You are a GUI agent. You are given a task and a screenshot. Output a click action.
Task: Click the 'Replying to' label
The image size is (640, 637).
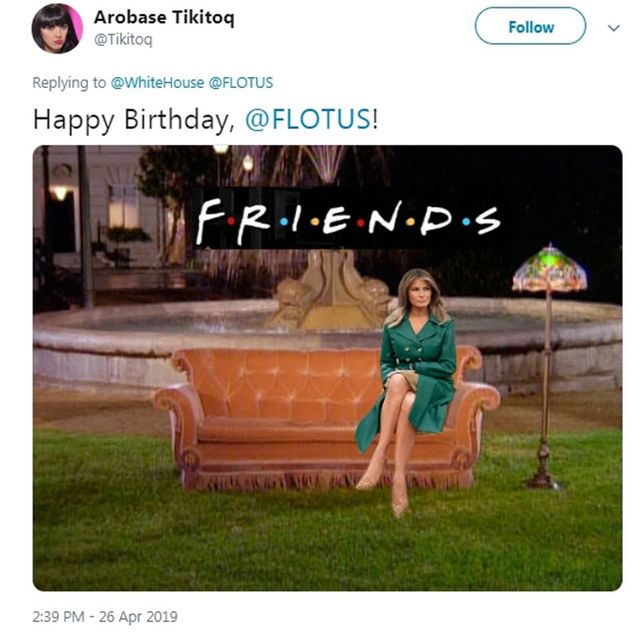[x=69, y=83]
